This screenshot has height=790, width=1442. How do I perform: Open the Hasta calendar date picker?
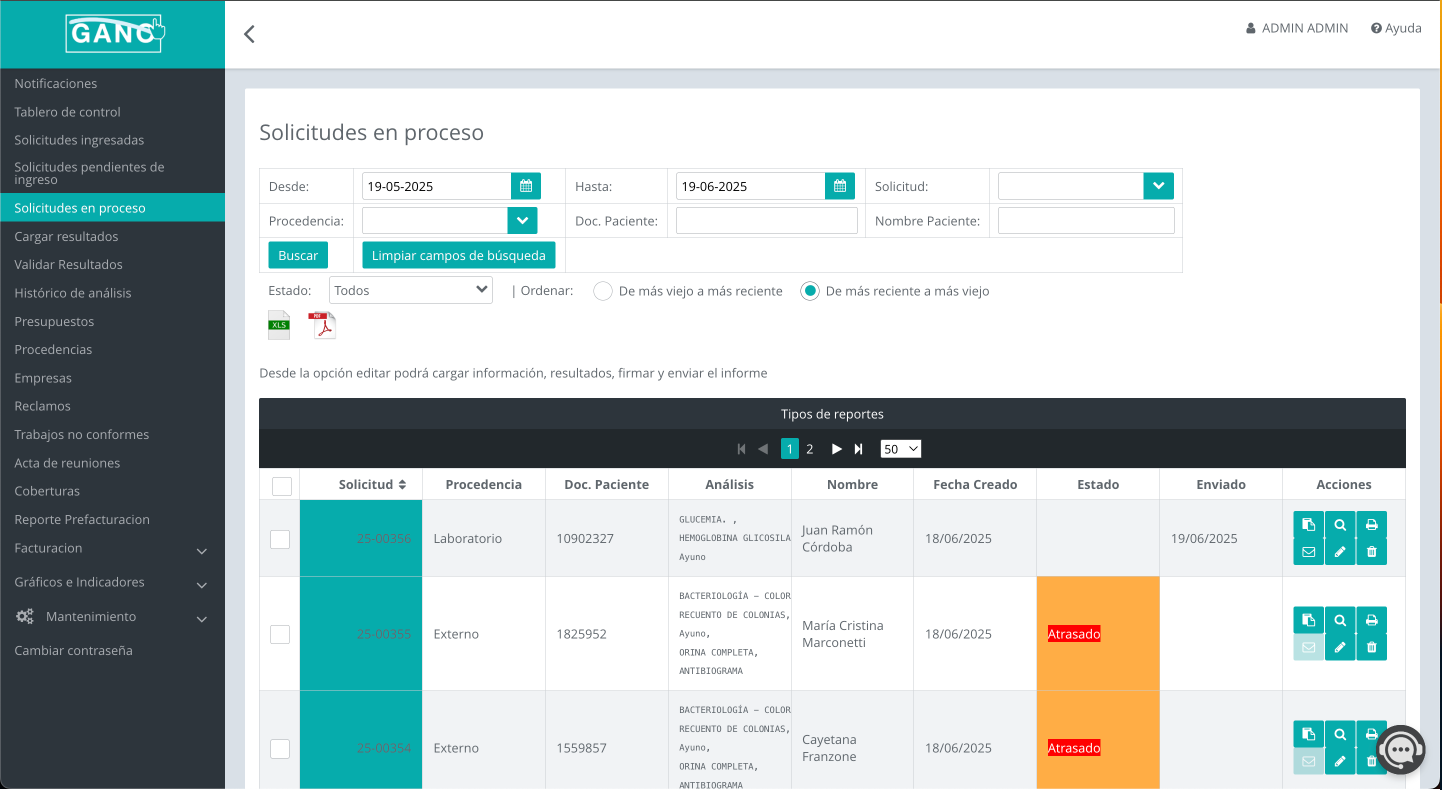point(839,185)
